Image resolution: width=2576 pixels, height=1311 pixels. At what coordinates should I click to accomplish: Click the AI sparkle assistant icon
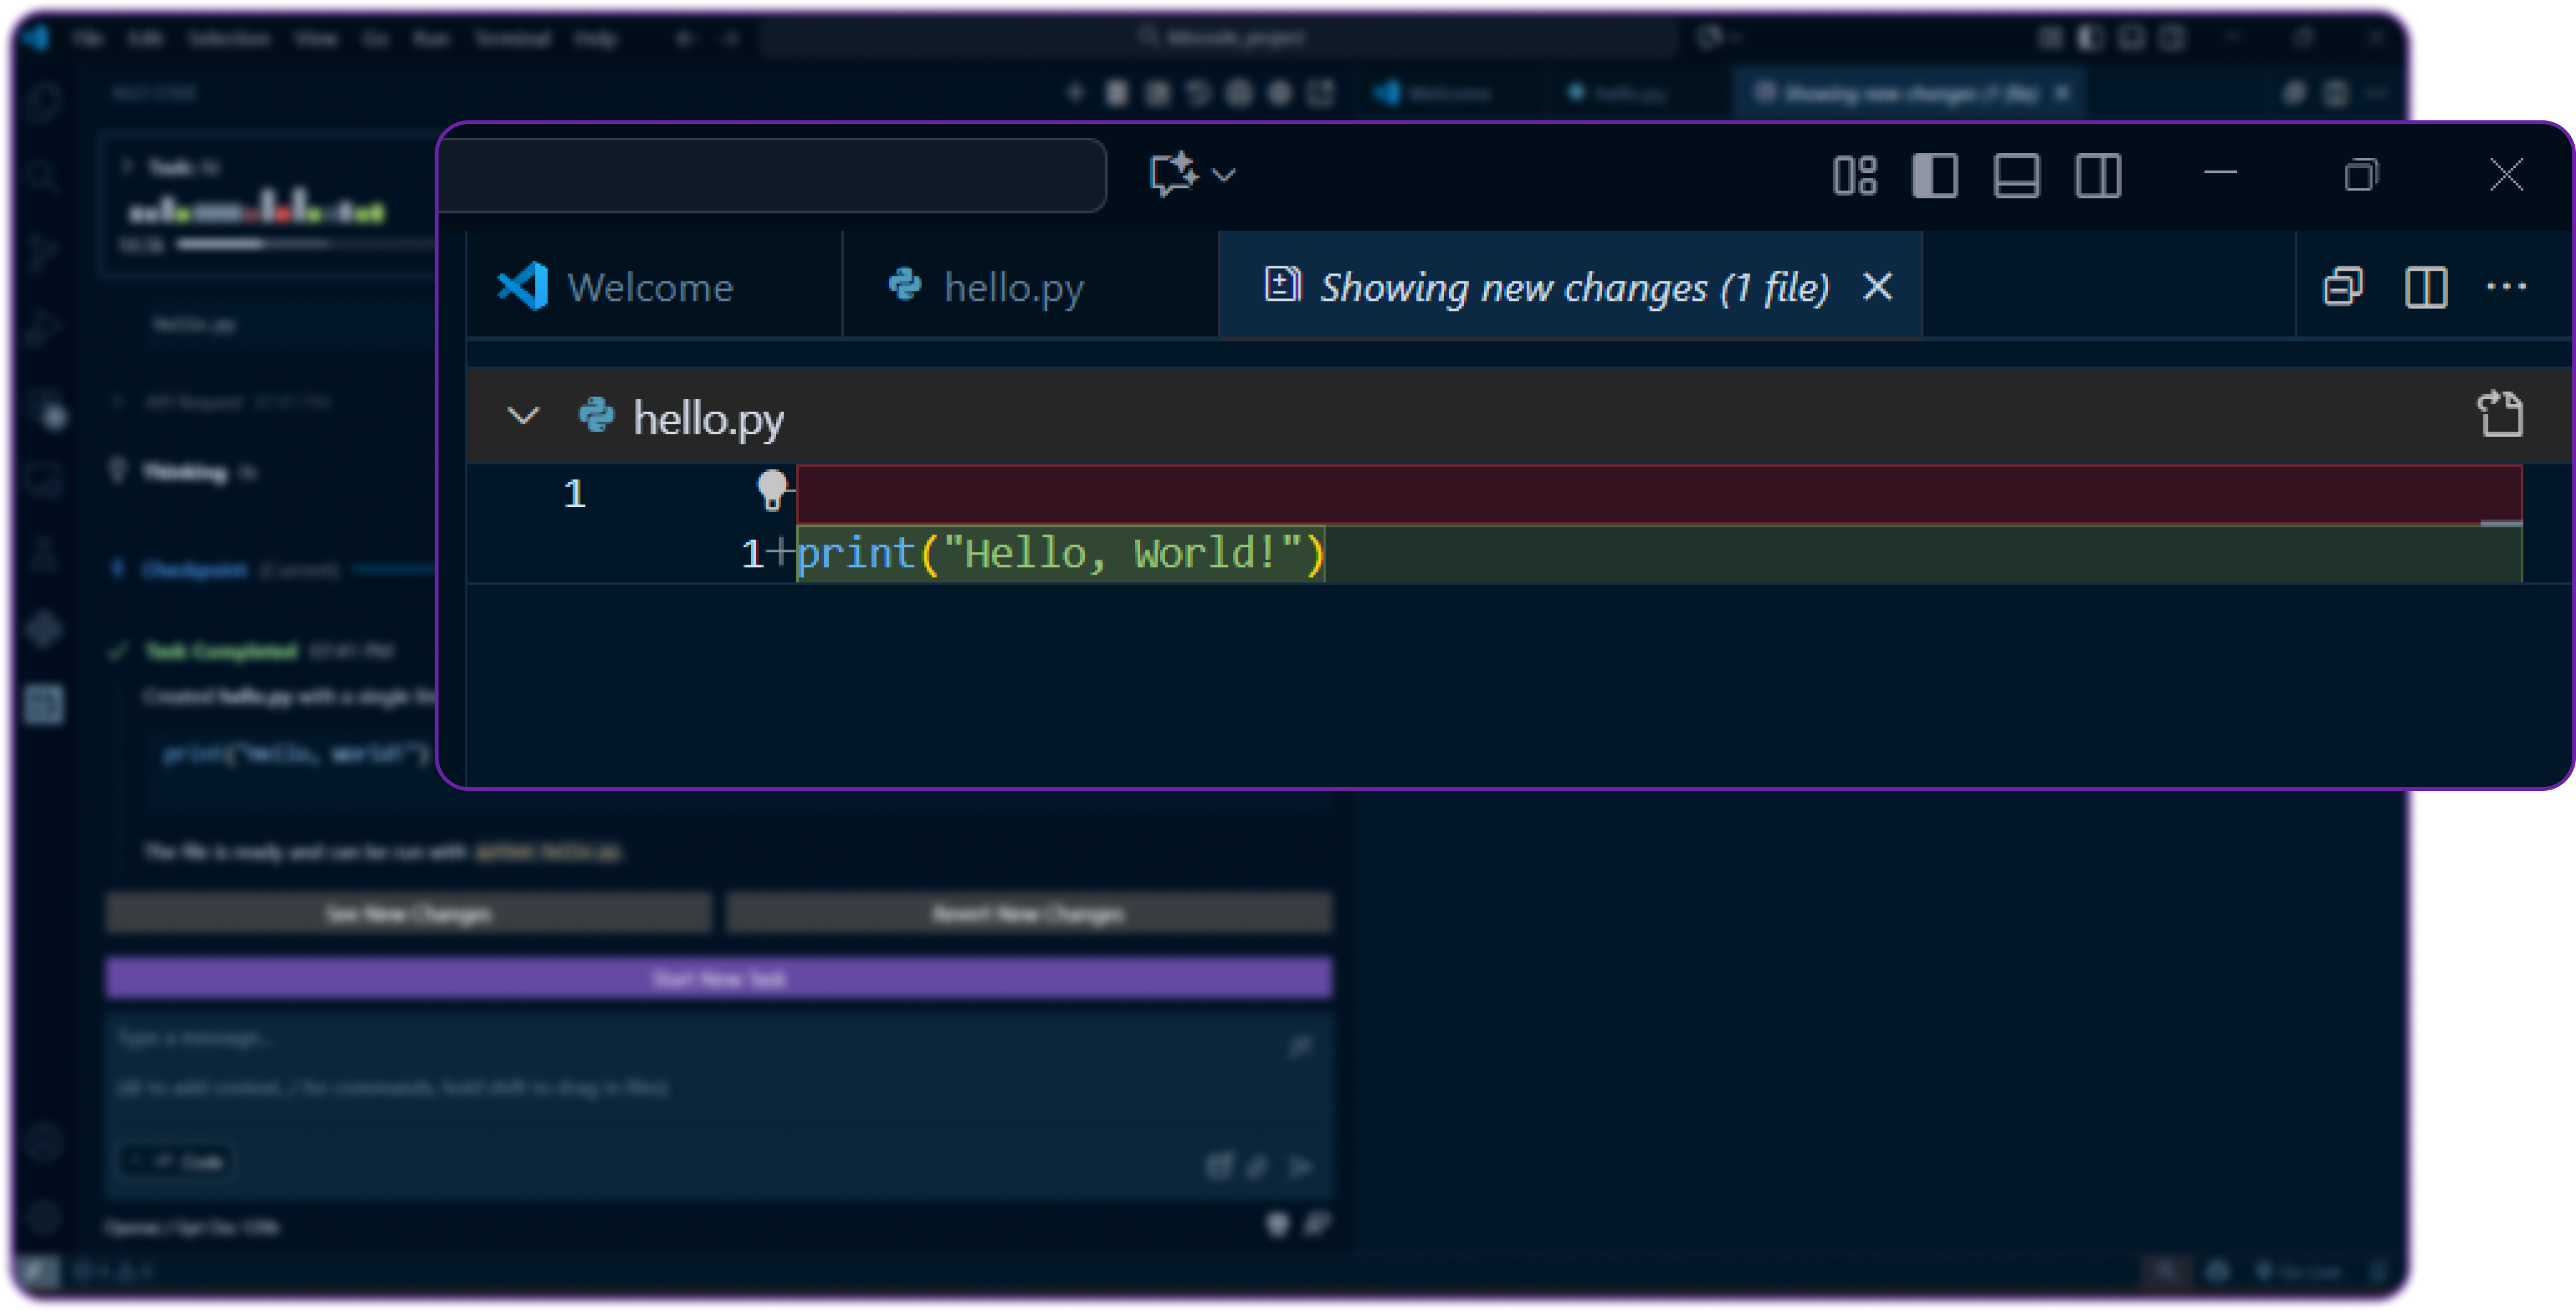(1172, 172)
